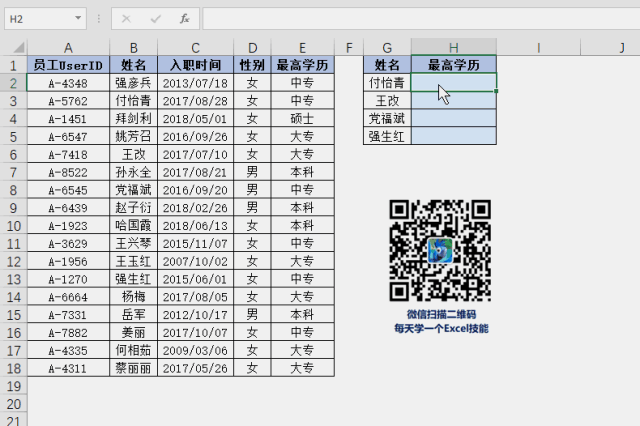Image resolution: width=640 pixels, height=426 pixels.
Task: Select column H header
Action: coord(454,48)
